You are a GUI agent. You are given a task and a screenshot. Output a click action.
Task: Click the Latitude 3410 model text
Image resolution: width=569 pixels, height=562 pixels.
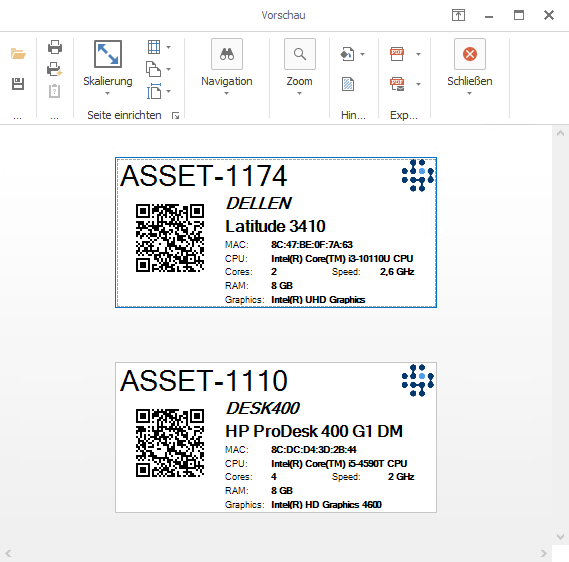275,226
